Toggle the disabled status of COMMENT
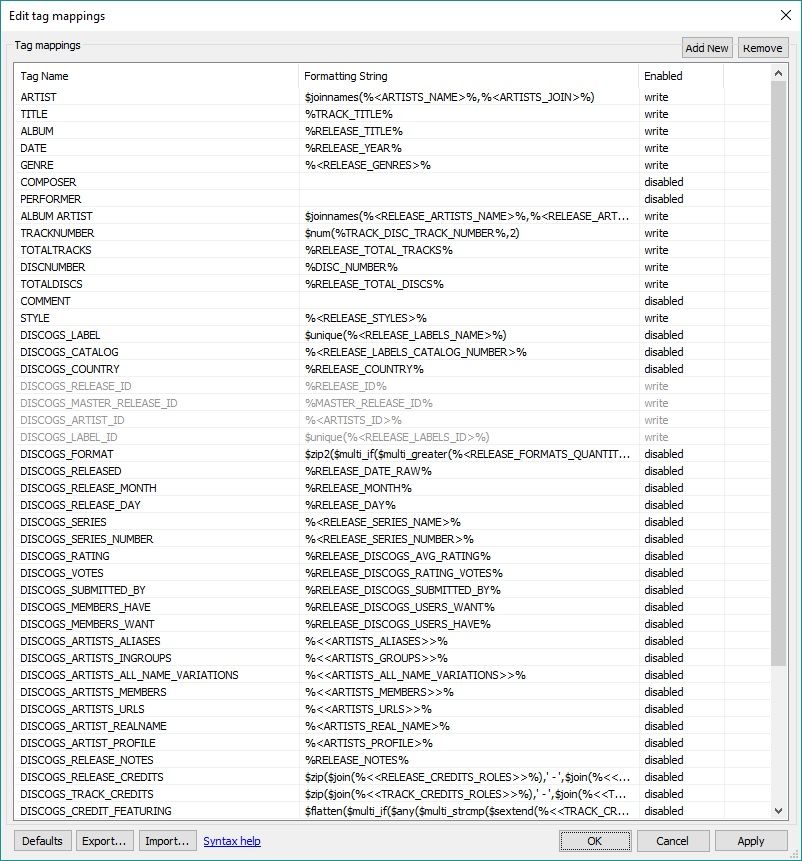This screenshot has height=861, width=802. pyautogui.click(x=664, y=301)
